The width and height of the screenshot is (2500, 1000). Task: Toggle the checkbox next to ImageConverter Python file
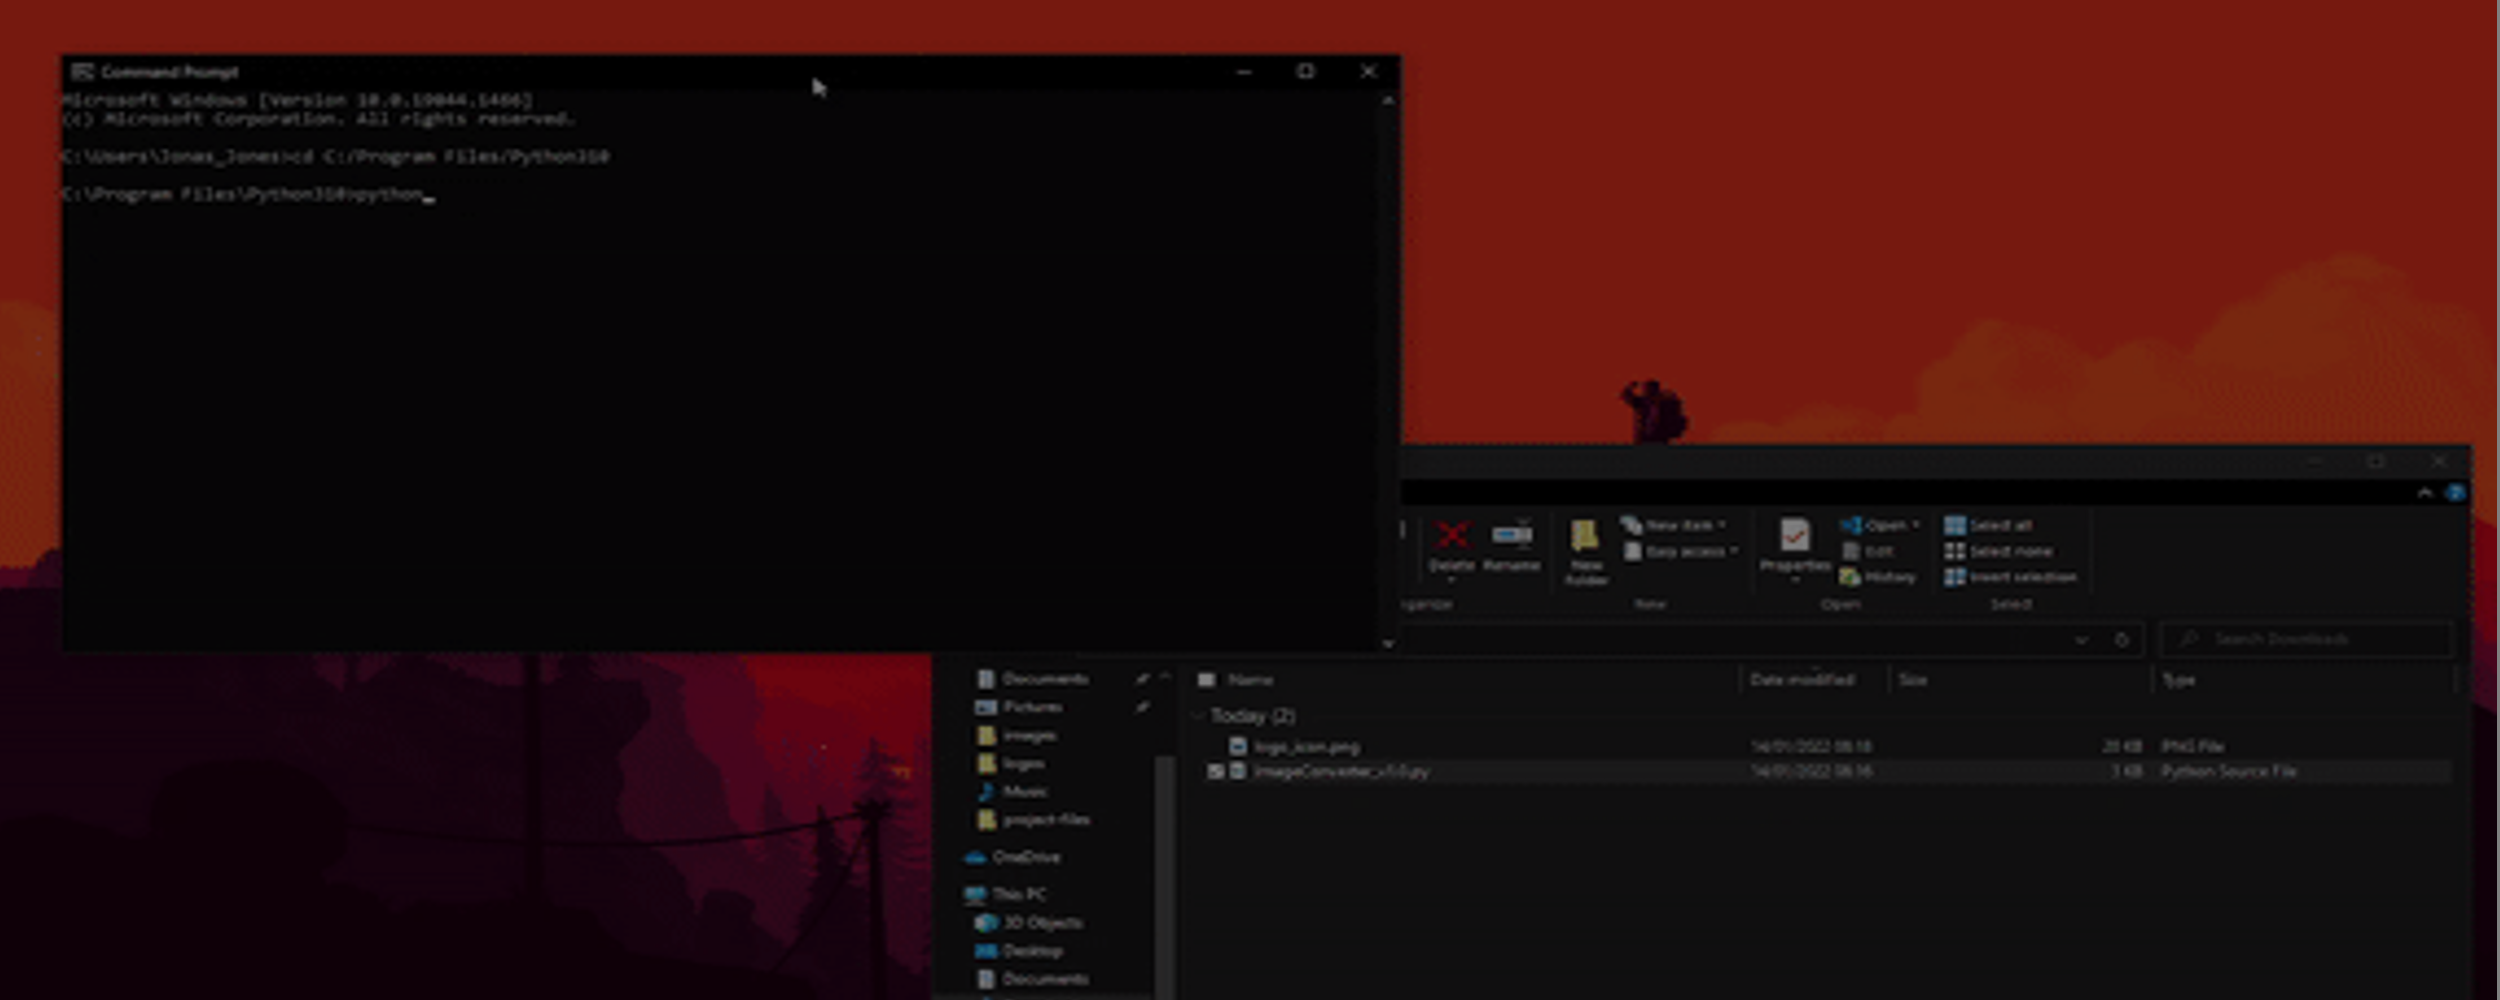coord(1215,771)
